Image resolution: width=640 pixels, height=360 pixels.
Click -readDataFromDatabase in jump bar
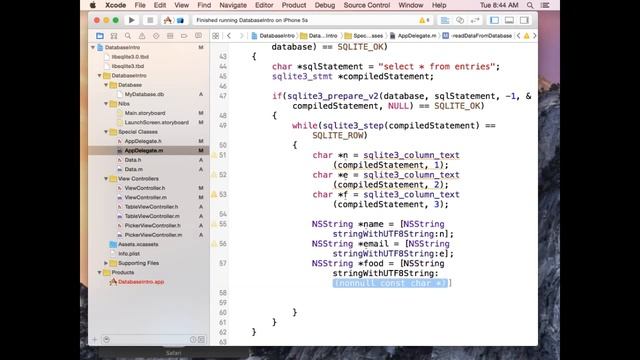tap(477, 36)
